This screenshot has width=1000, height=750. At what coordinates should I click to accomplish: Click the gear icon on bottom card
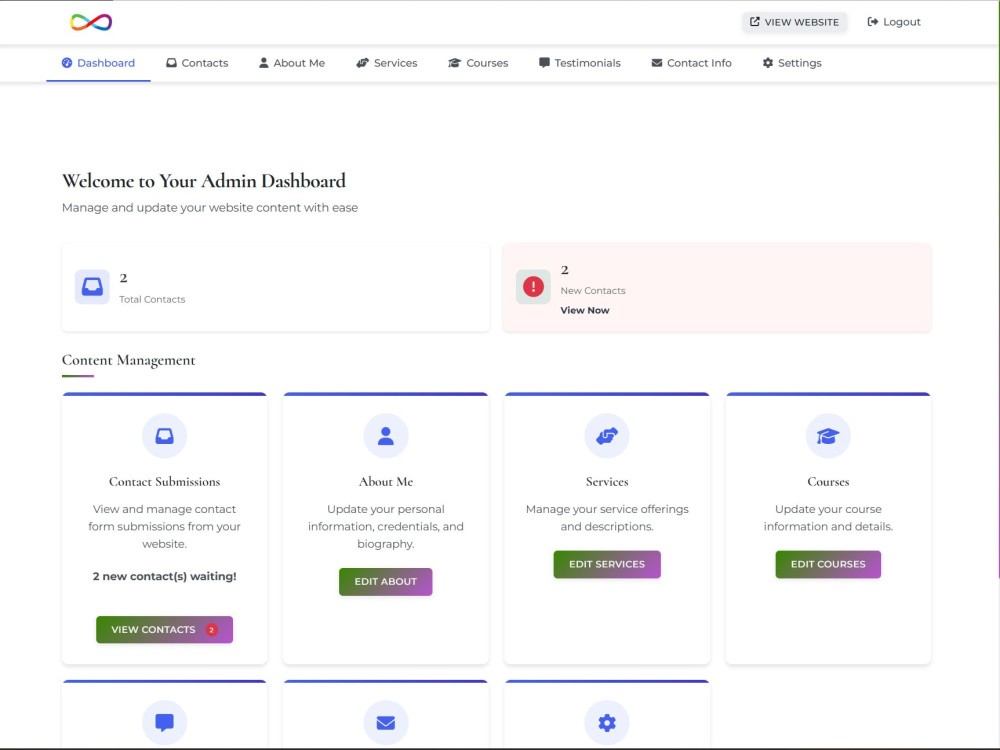(607, 723)
